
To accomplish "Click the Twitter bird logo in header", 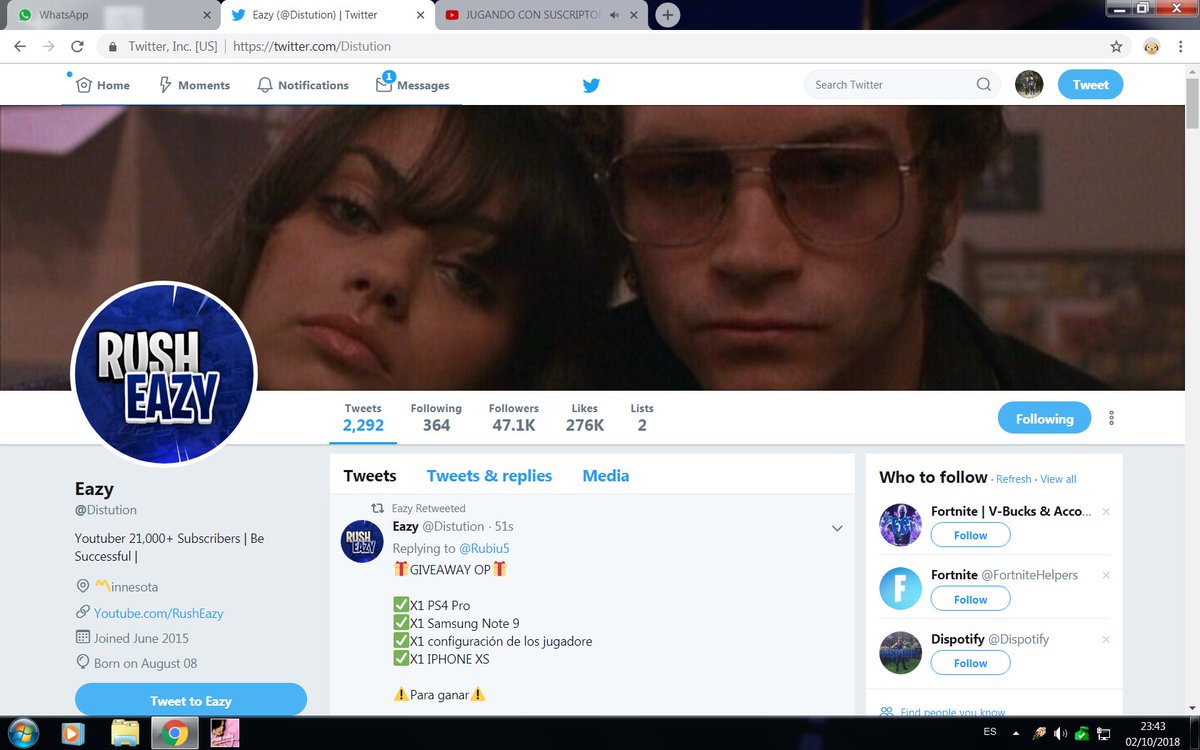I will [x=591, y=85].
